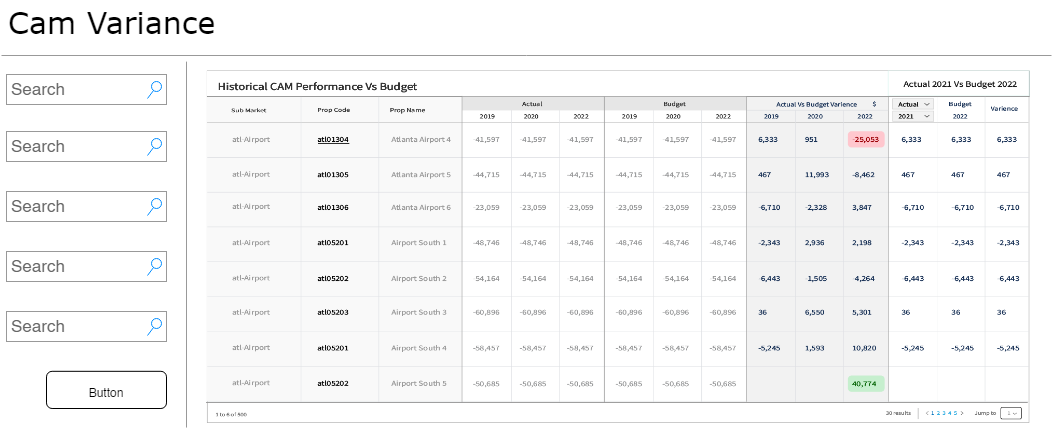Focus the first Search input field
Image resolution: width=1053 pixels, height=434 pixels.
75,89
